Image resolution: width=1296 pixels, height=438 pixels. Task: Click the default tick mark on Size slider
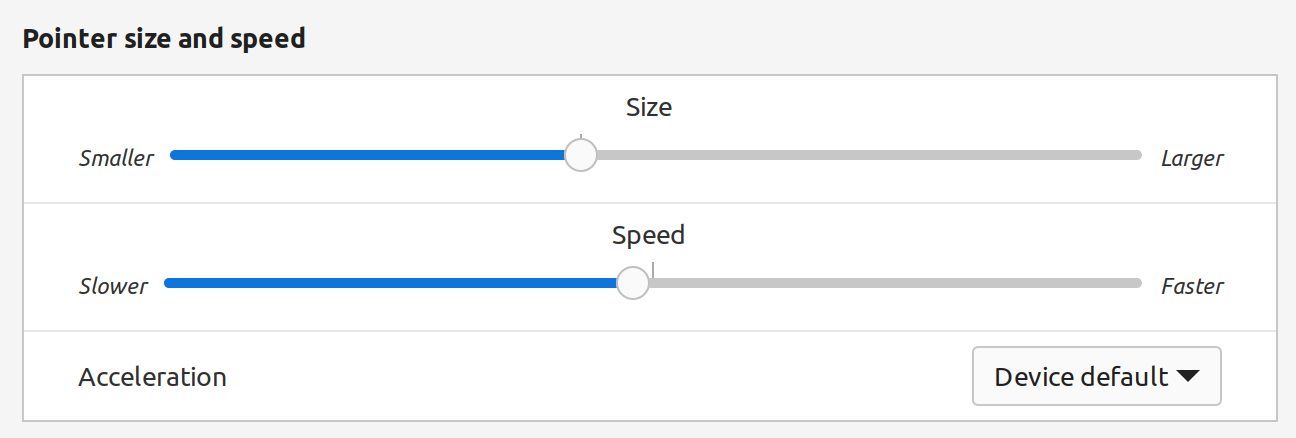pyautogui.click(x=581, y=136)
